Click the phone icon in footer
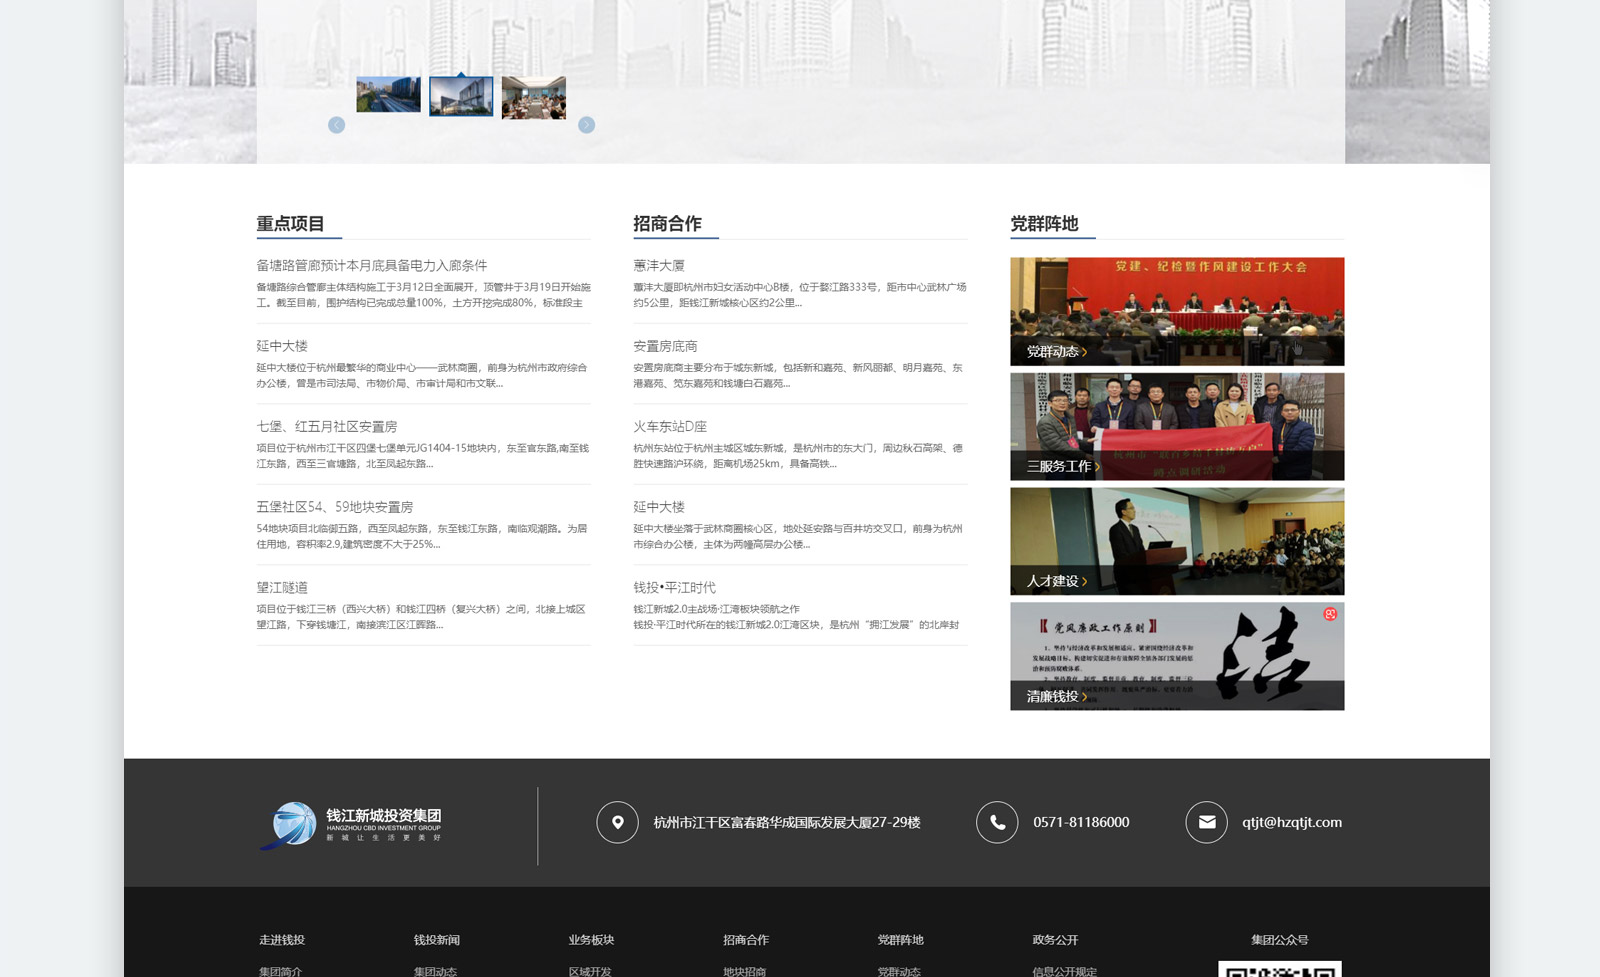The width and height of the screenshot is (1600, 977). [997, 822]
